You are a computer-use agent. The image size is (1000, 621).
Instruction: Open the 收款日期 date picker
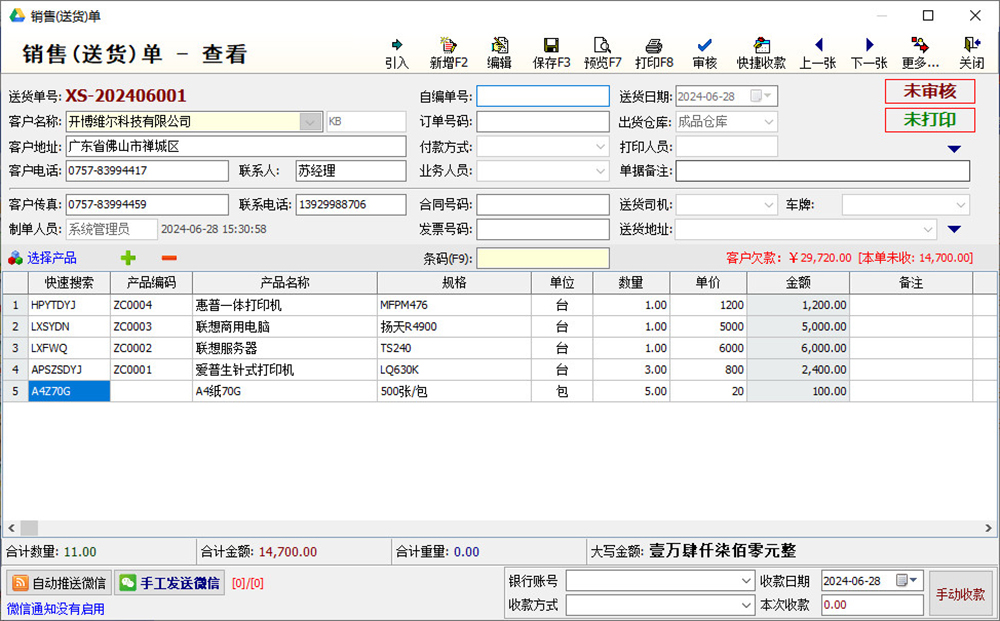(907, 581)
